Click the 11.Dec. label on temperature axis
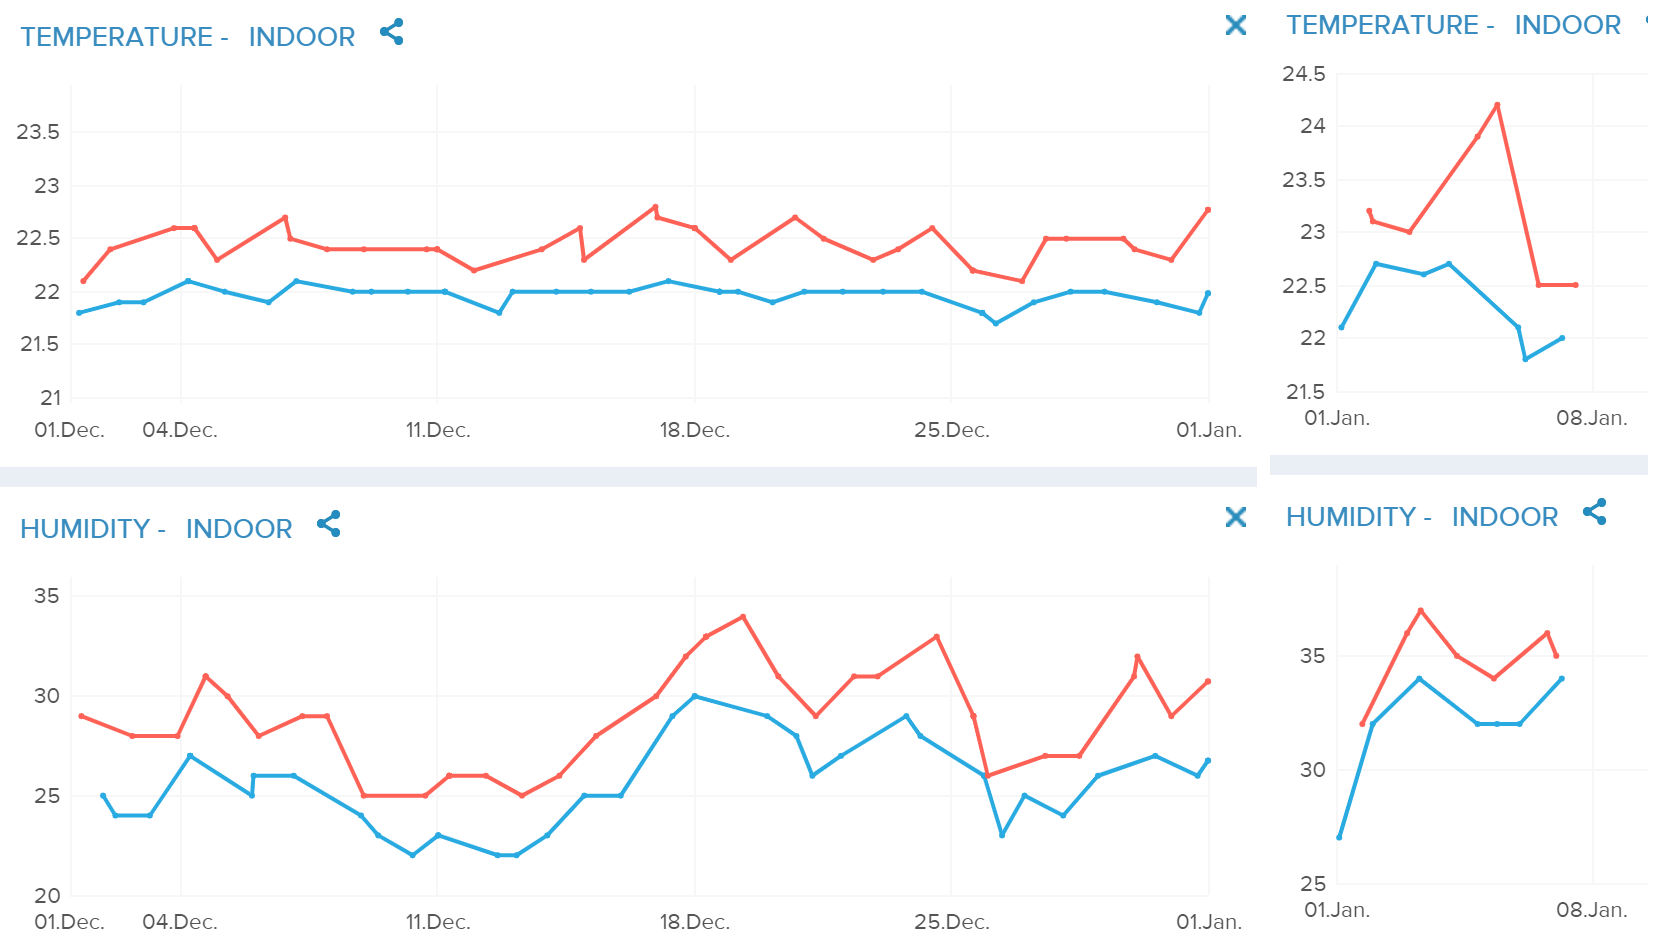 438,430
